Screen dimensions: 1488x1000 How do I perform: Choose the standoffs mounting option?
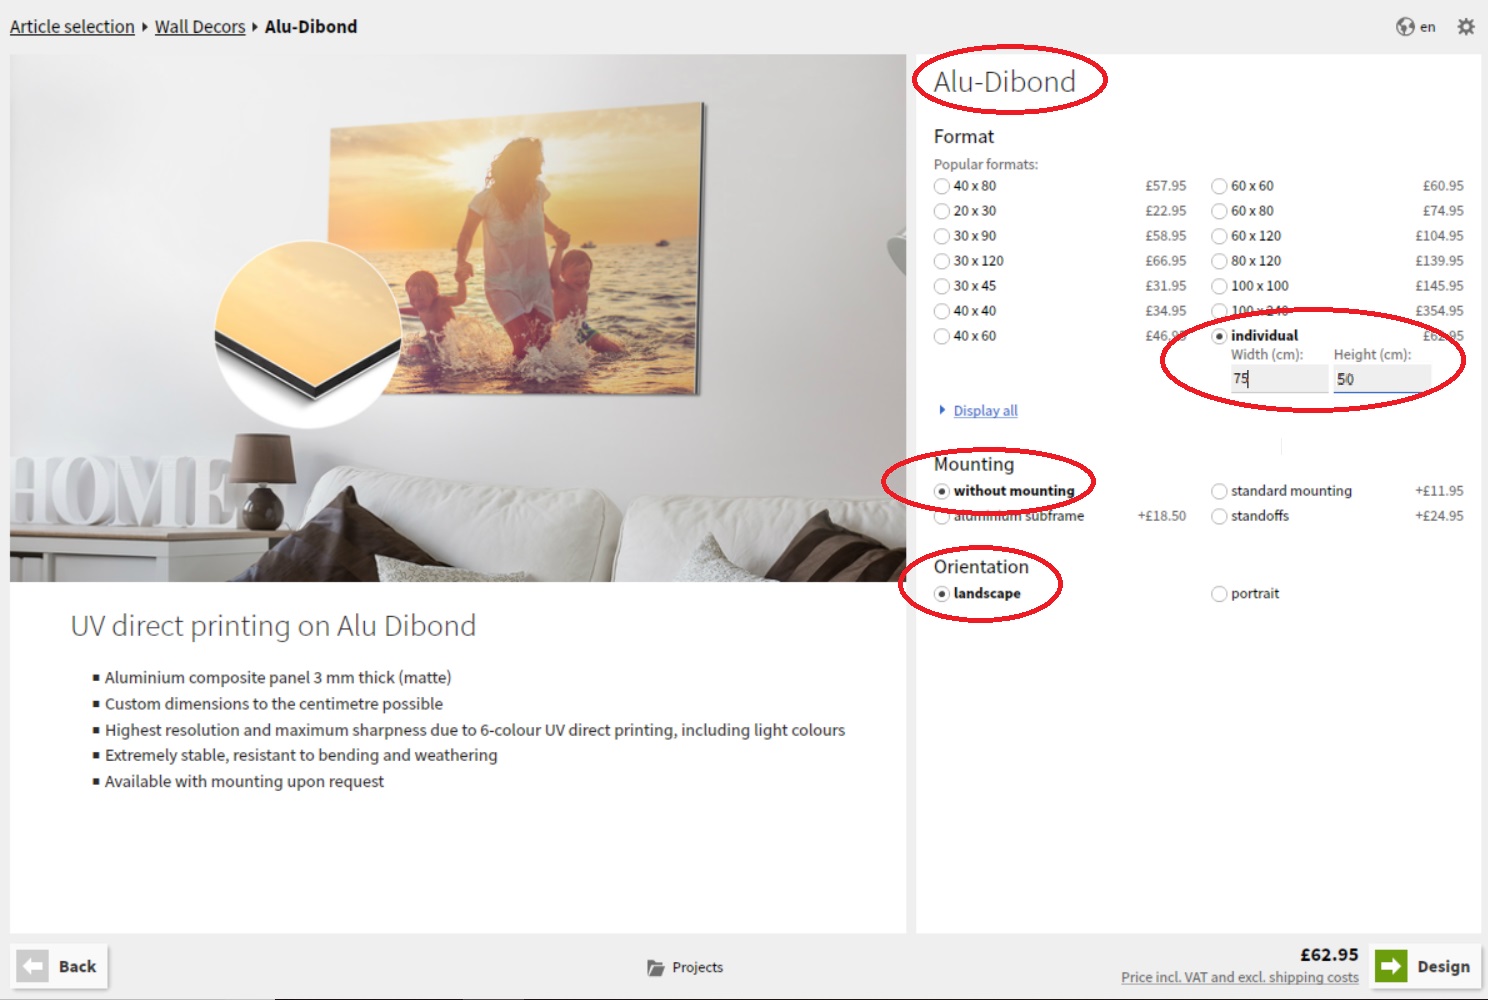click(x=1219, y=516)
